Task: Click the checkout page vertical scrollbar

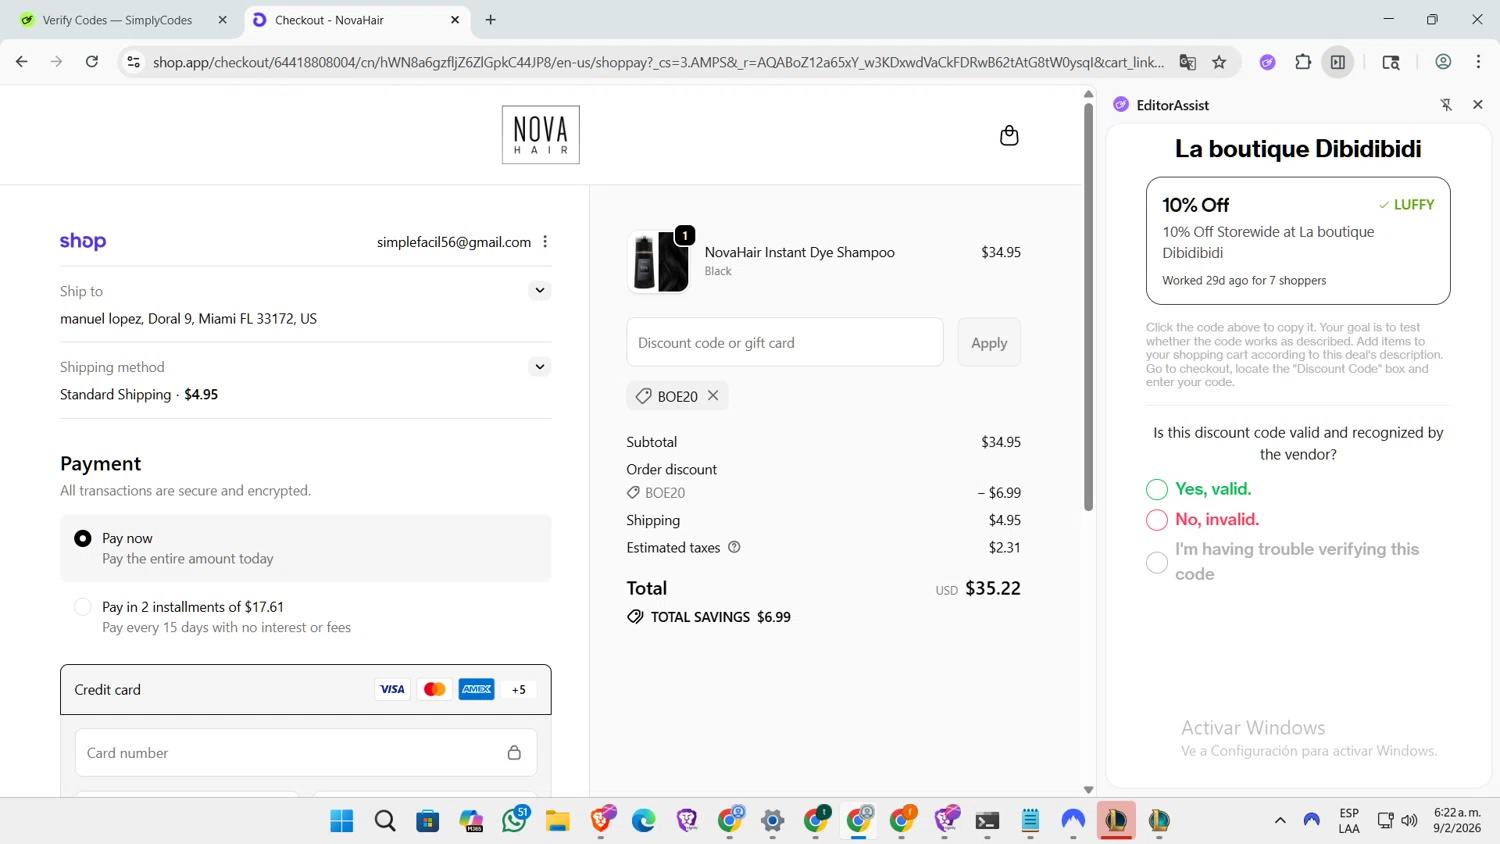Action: [x=1089, y=306]
